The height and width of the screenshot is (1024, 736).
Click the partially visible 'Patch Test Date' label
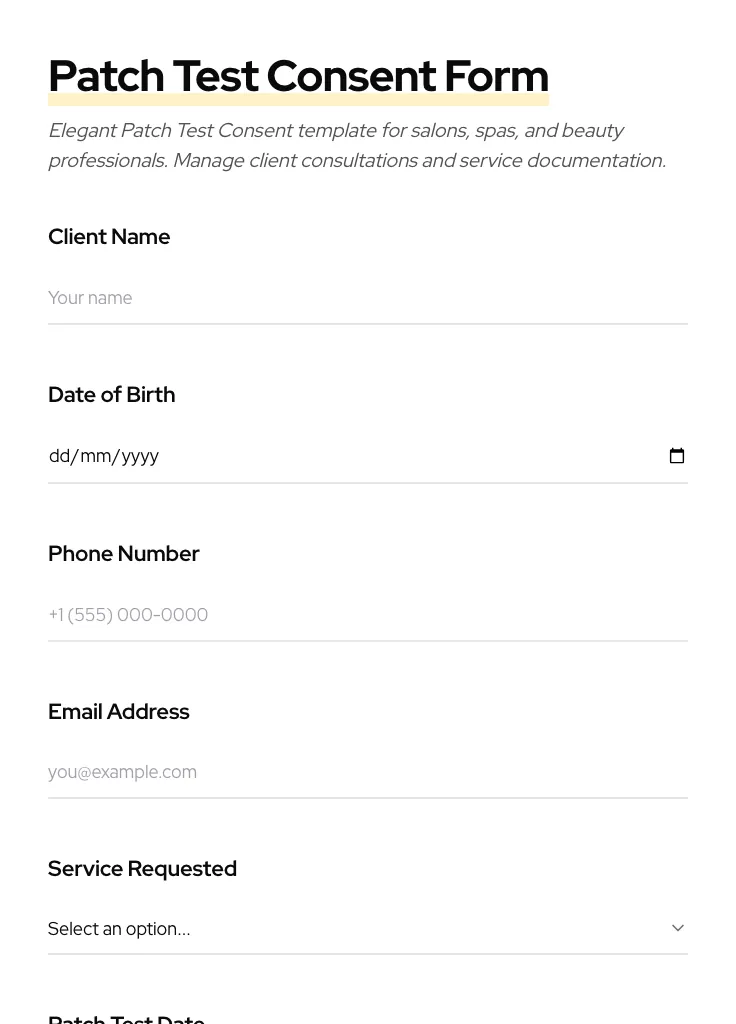point(126,1018)
